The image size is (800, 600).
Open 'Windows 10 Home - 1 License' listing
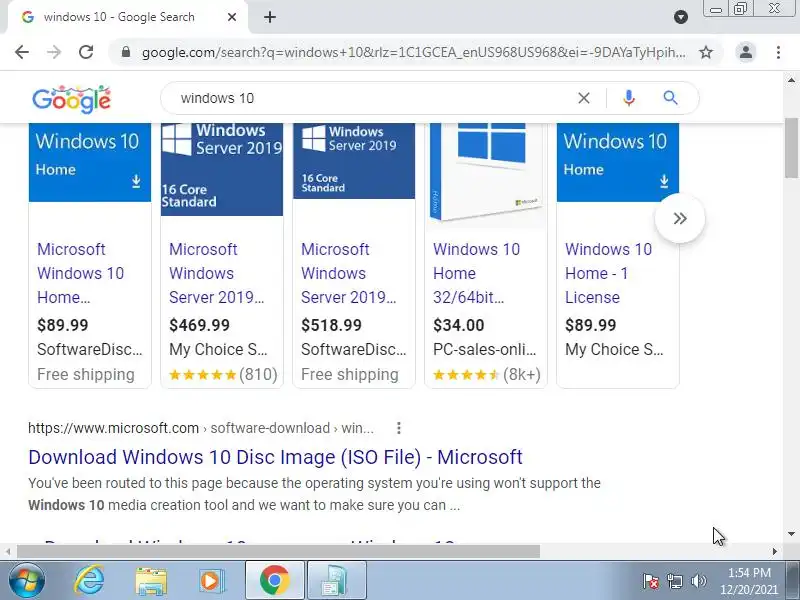(x=608, y=273)
